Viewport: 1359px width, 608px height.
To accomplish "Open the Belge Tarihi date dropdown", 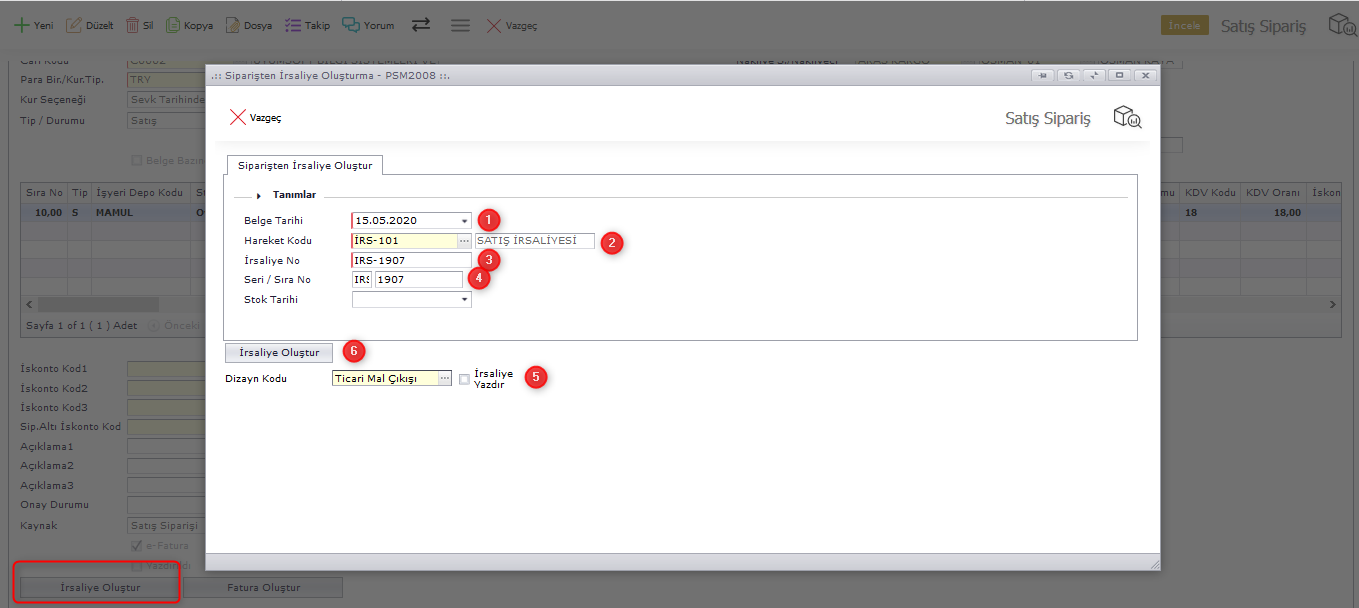I will (464, 221).
